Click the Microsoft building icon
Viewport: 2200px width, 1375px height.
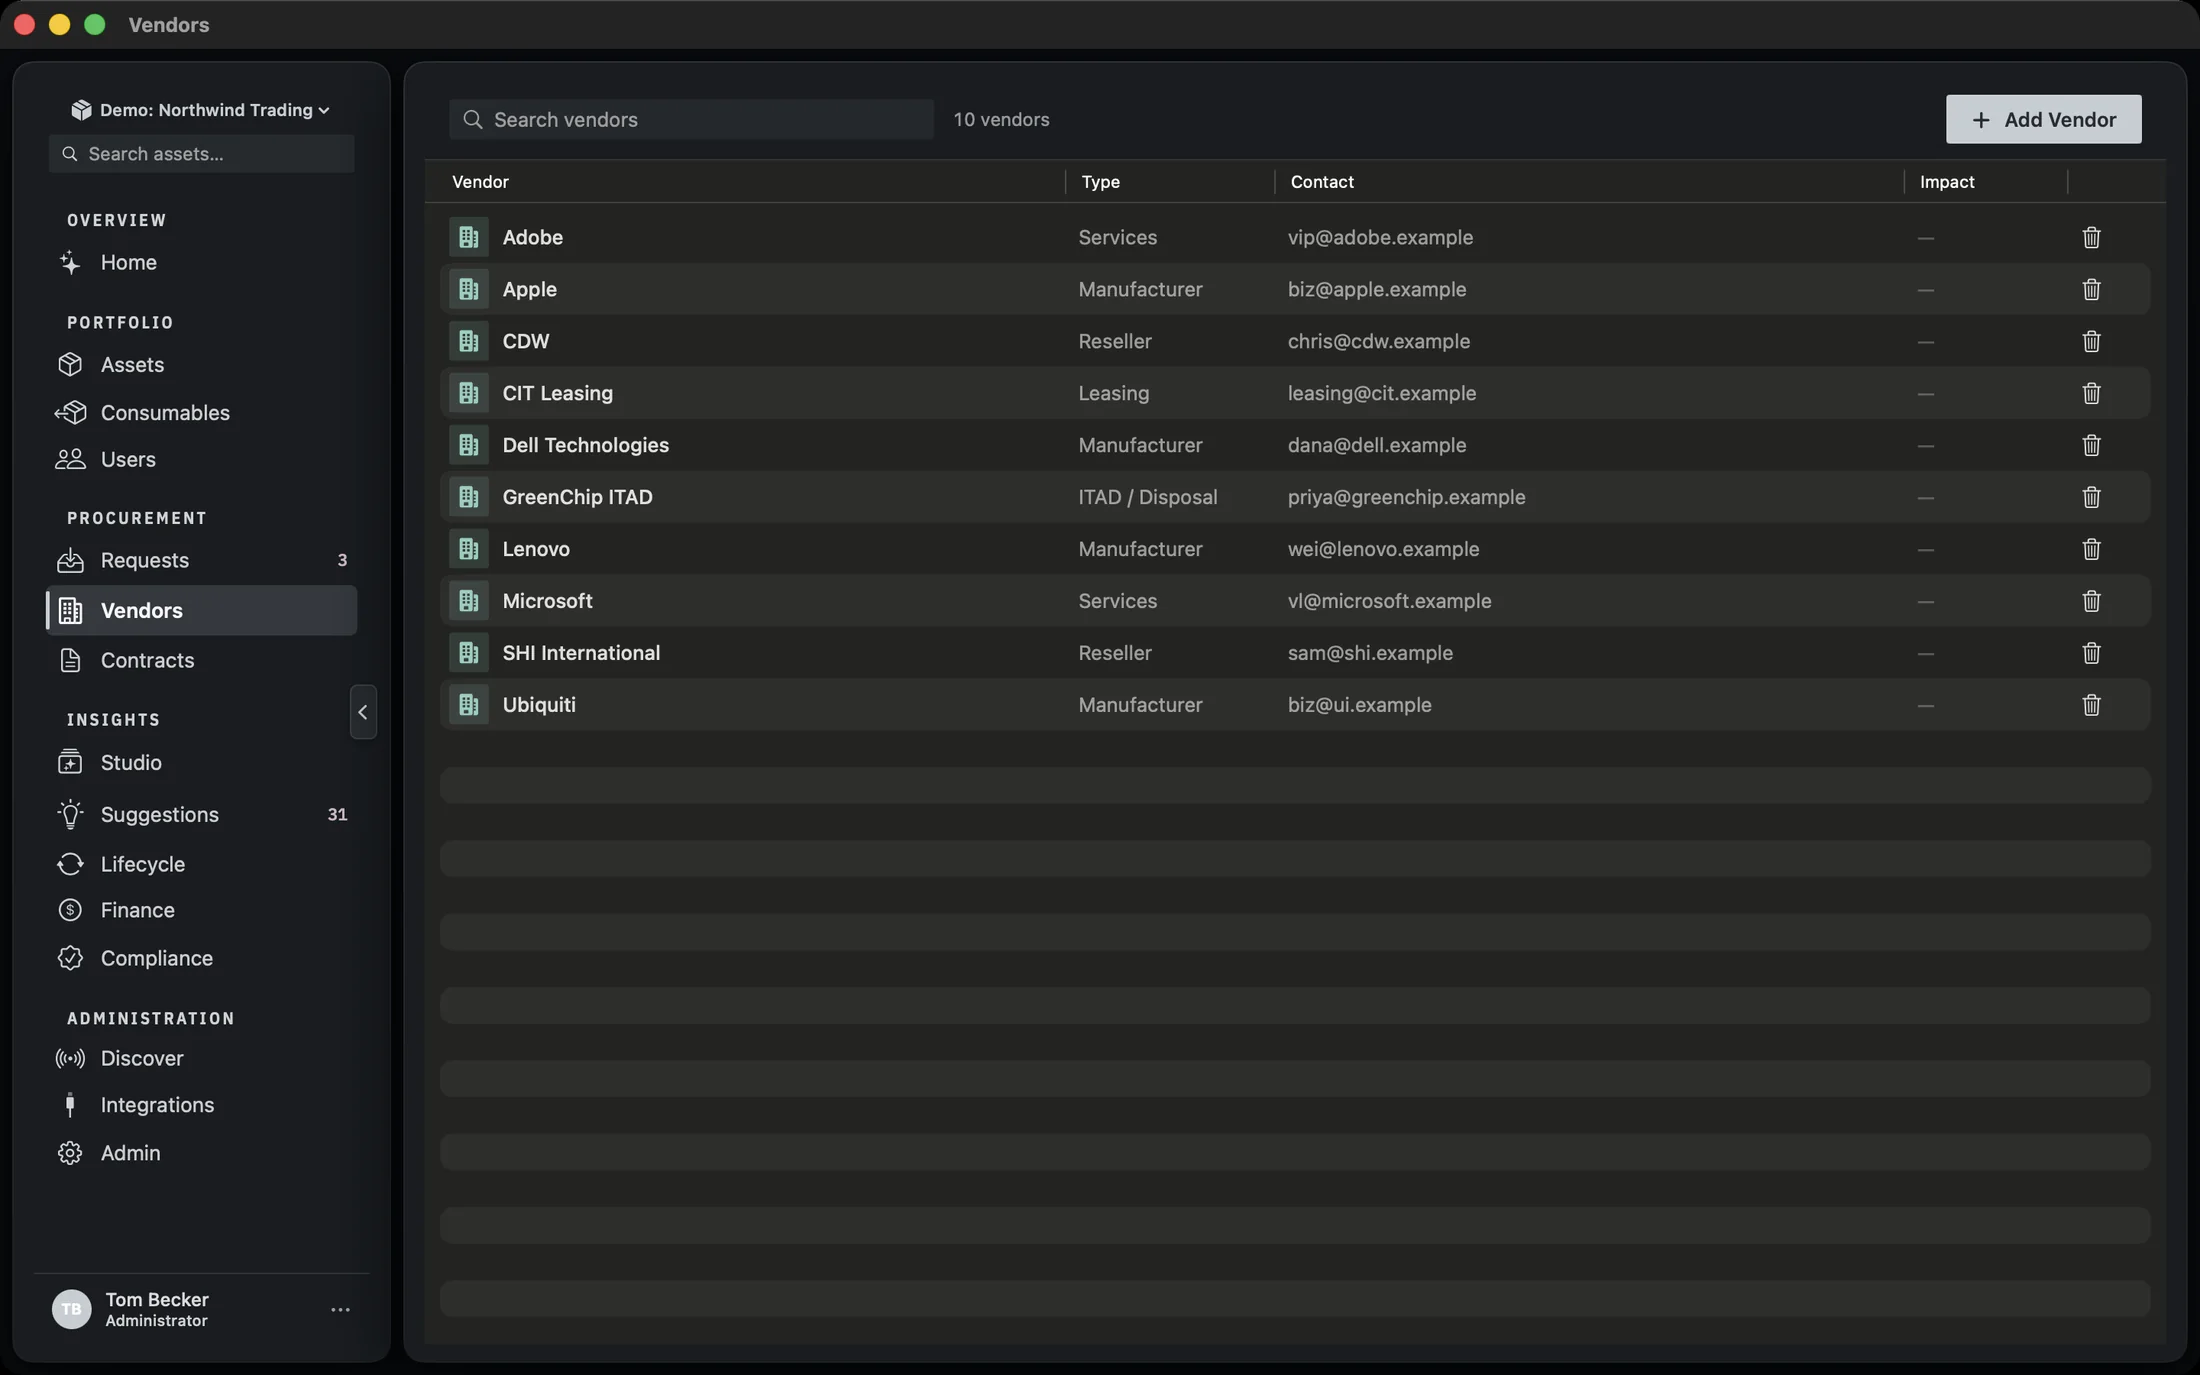coord(468,602)
